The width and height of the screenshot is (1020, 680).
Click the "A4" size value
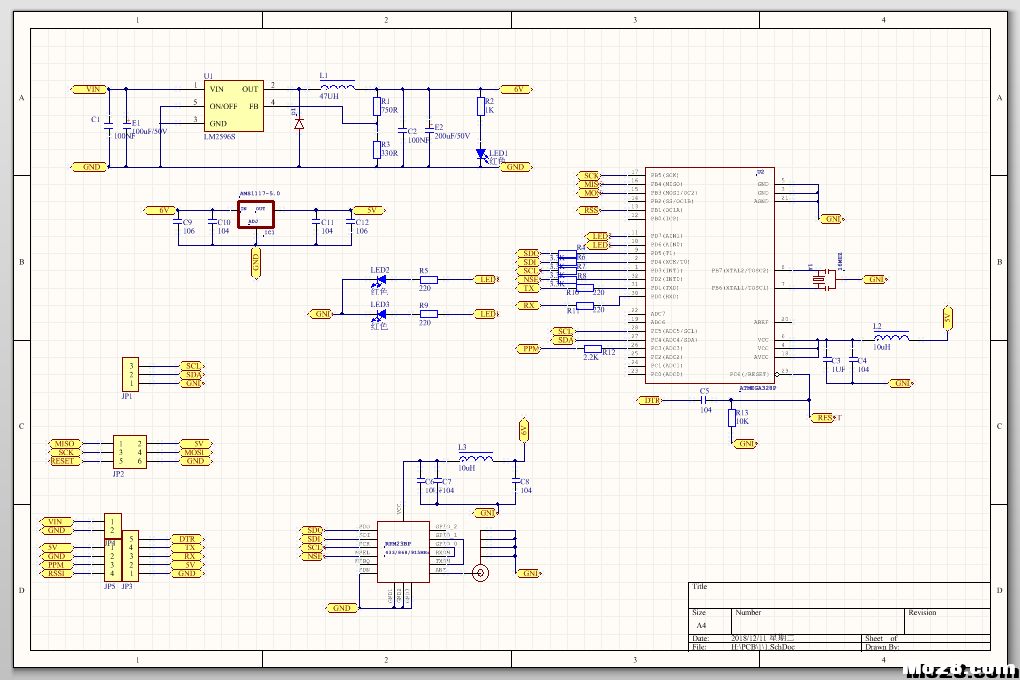[x=701, y=625]
